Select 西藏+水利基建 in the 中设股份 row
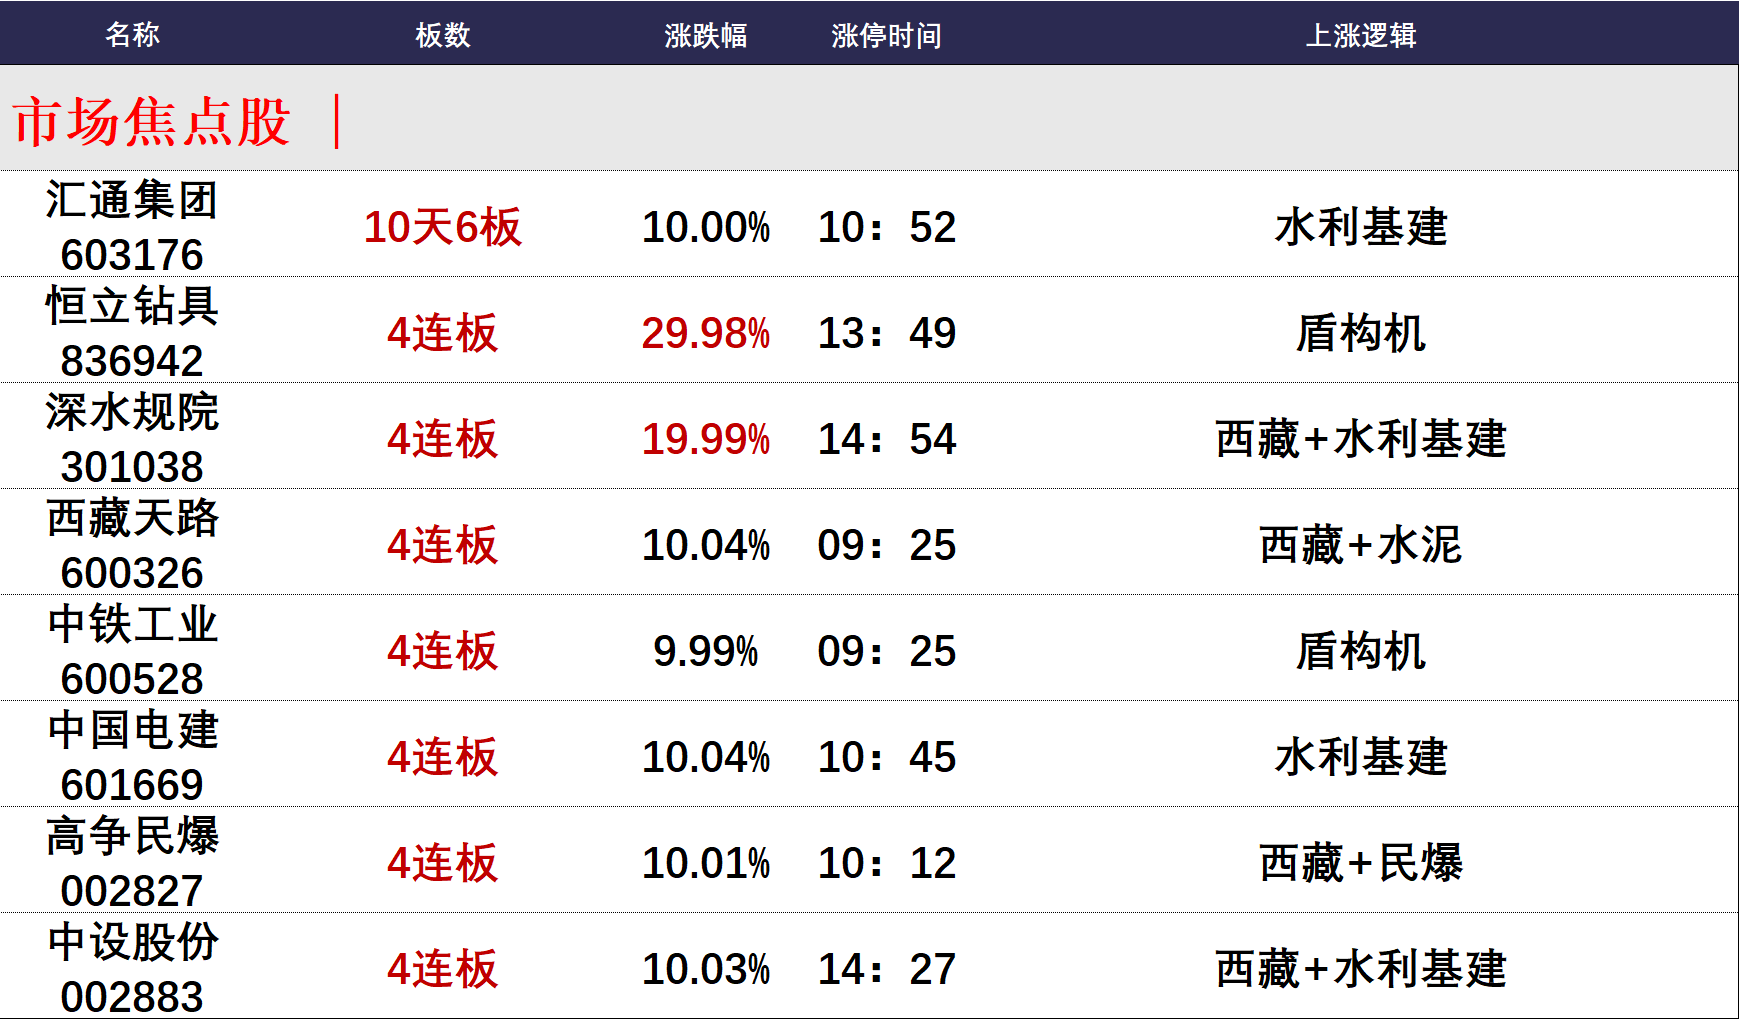Image resolution: width=1740 pixels, height=1020 pixels. 1361,969
